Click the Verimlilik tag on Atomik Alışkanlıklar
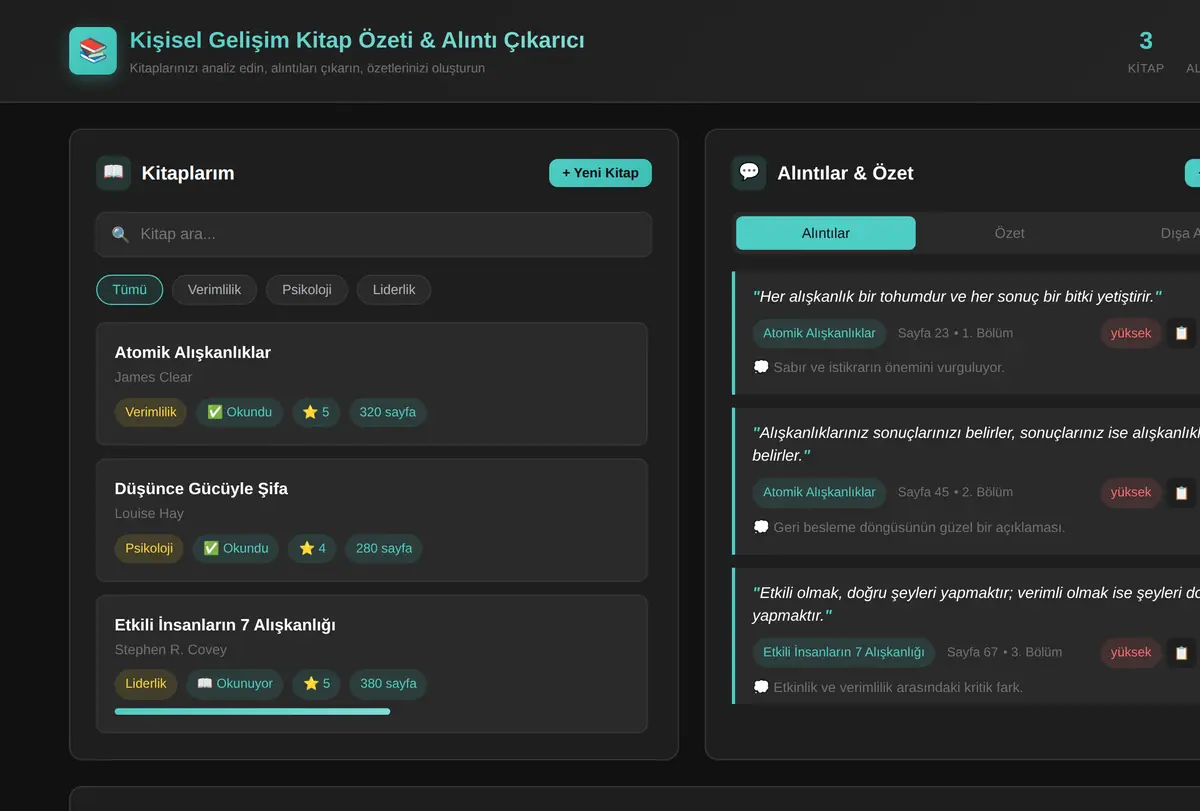1200x811 pixels. (151, 412)
